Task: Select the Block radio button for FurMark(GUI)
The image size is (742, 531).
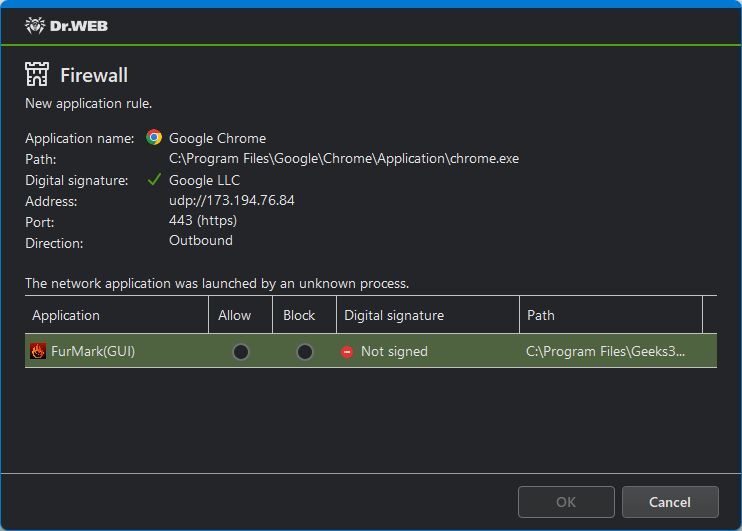Action: 304,352
